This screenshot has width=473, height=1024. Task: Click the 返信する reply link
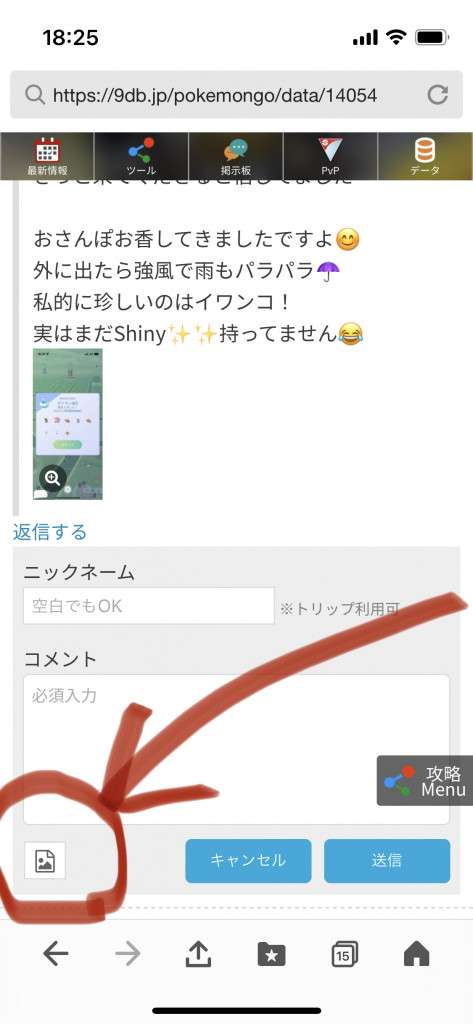(x=50, y=532)
